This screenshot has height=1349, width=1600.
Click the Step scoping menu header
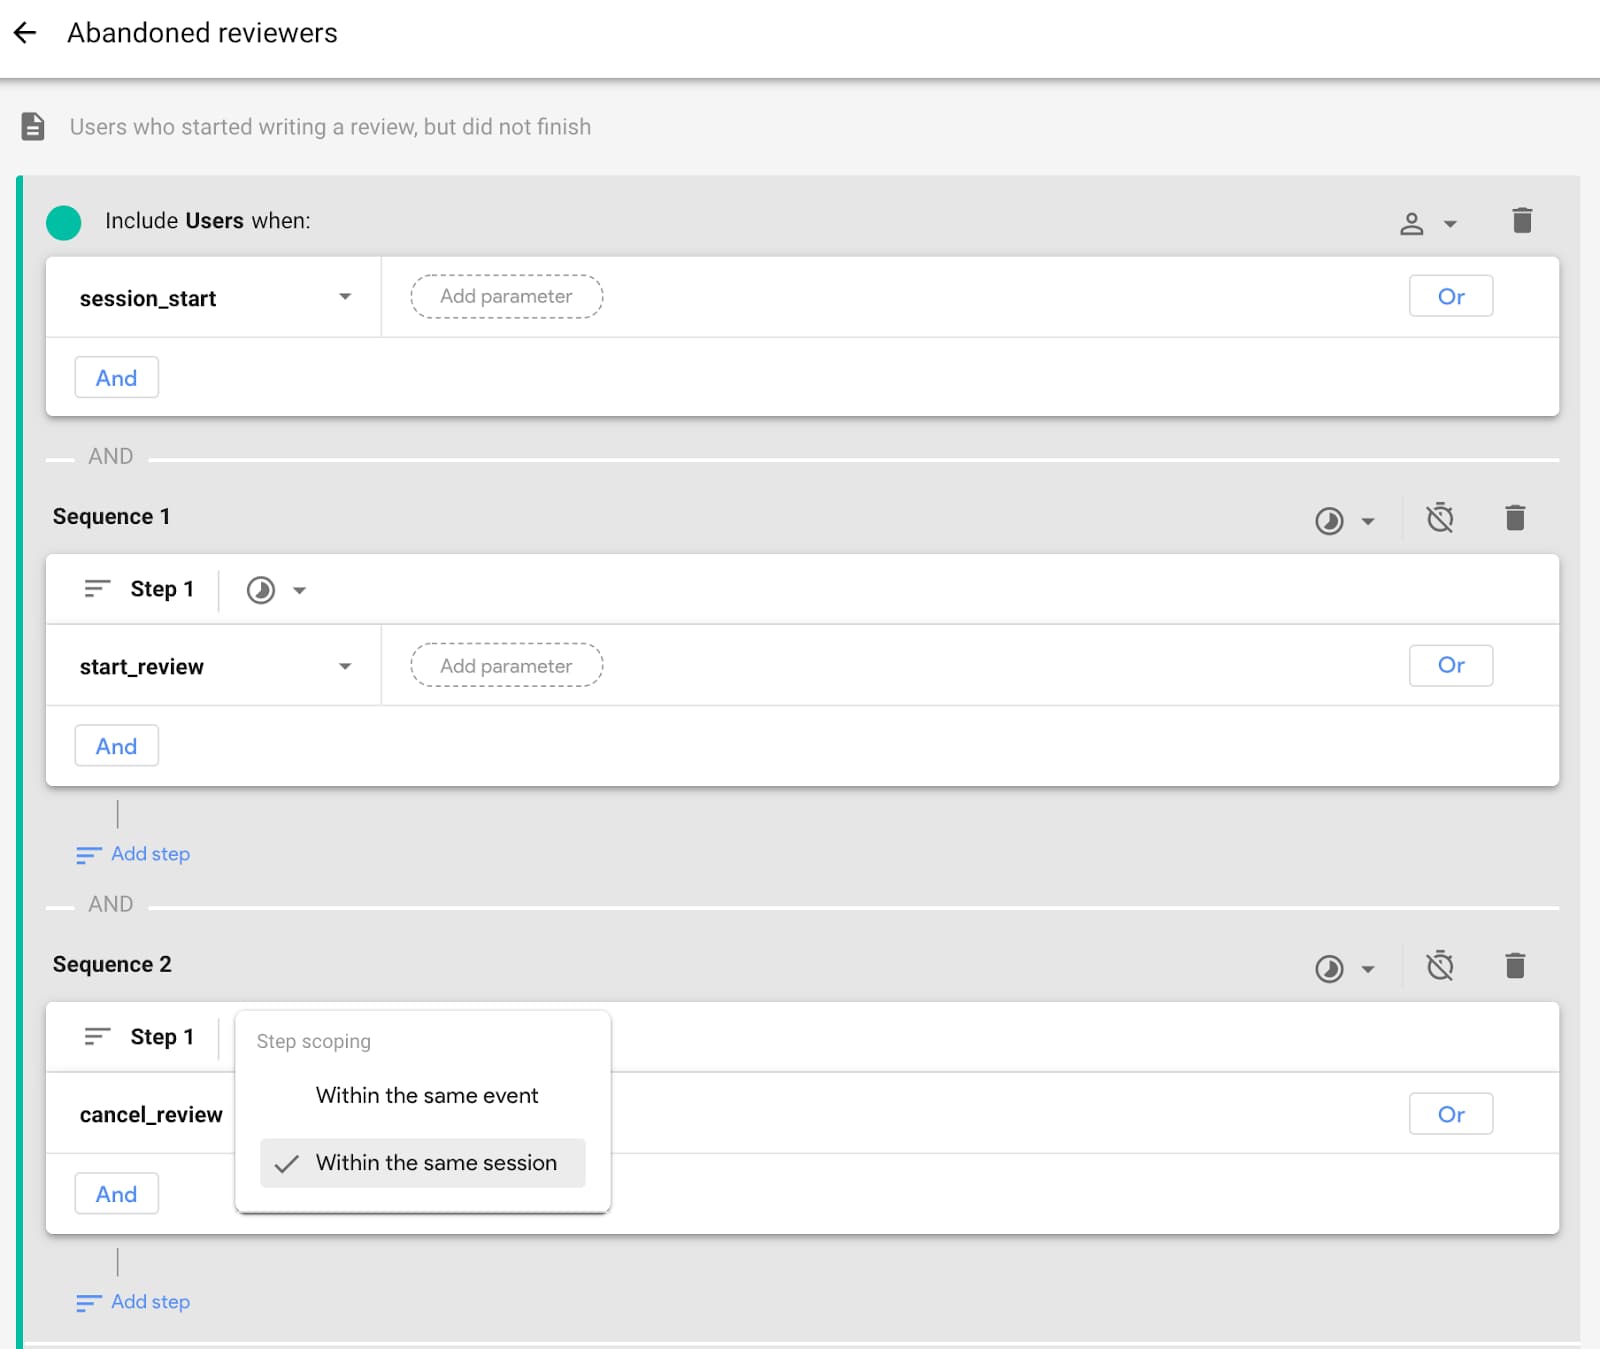pos(314,1042)
